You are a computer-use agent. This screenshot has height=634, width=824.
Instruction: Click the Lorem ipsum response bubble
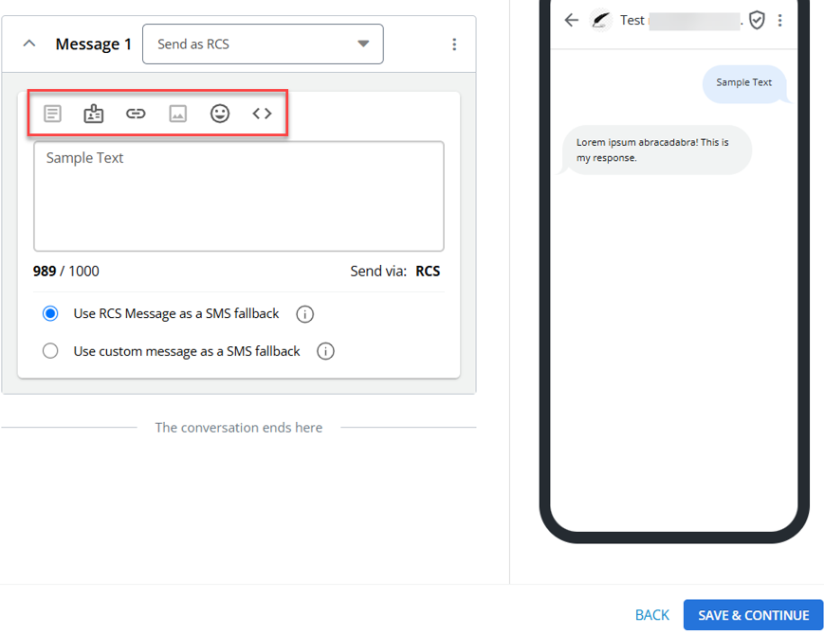pos(656,150)
